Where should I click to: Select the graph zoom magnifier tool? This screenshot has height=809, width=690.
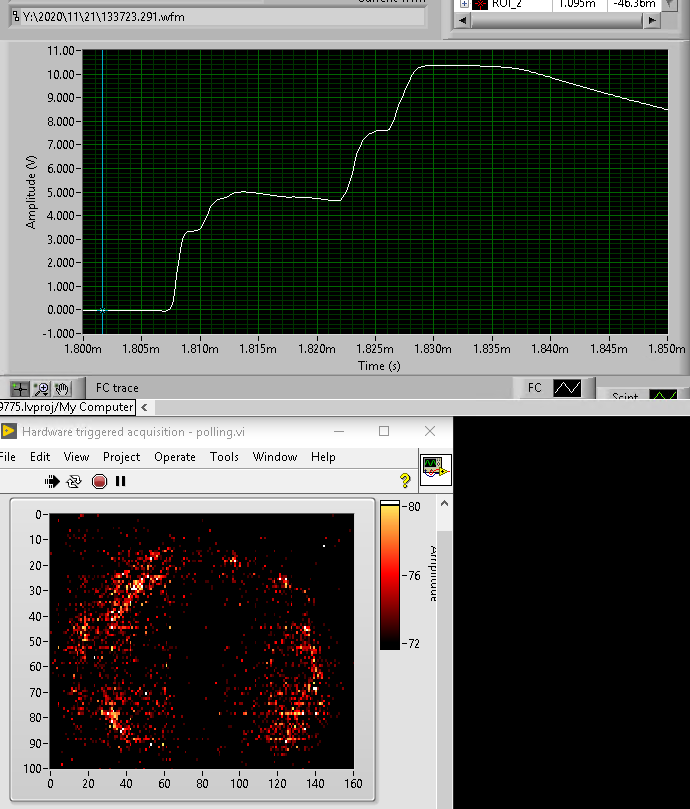click(x=41, y=388)
